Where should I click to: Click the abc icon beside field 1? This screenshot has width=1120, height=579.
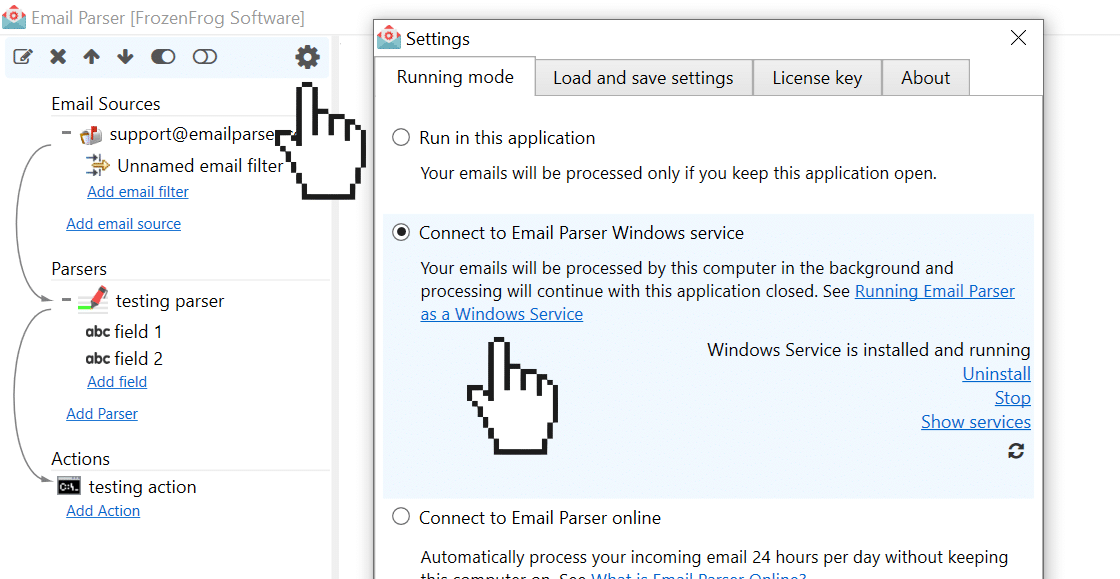coord(98,332)
